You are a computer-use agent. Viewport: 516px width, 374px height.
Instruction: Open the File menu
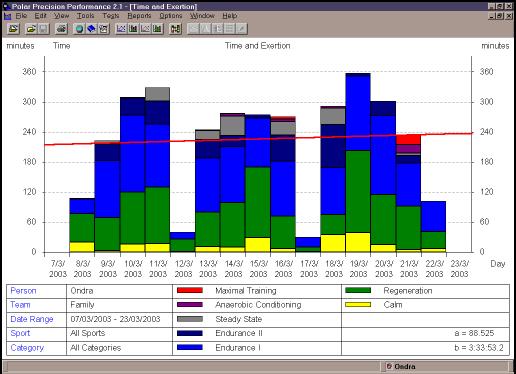click(21, 16)
